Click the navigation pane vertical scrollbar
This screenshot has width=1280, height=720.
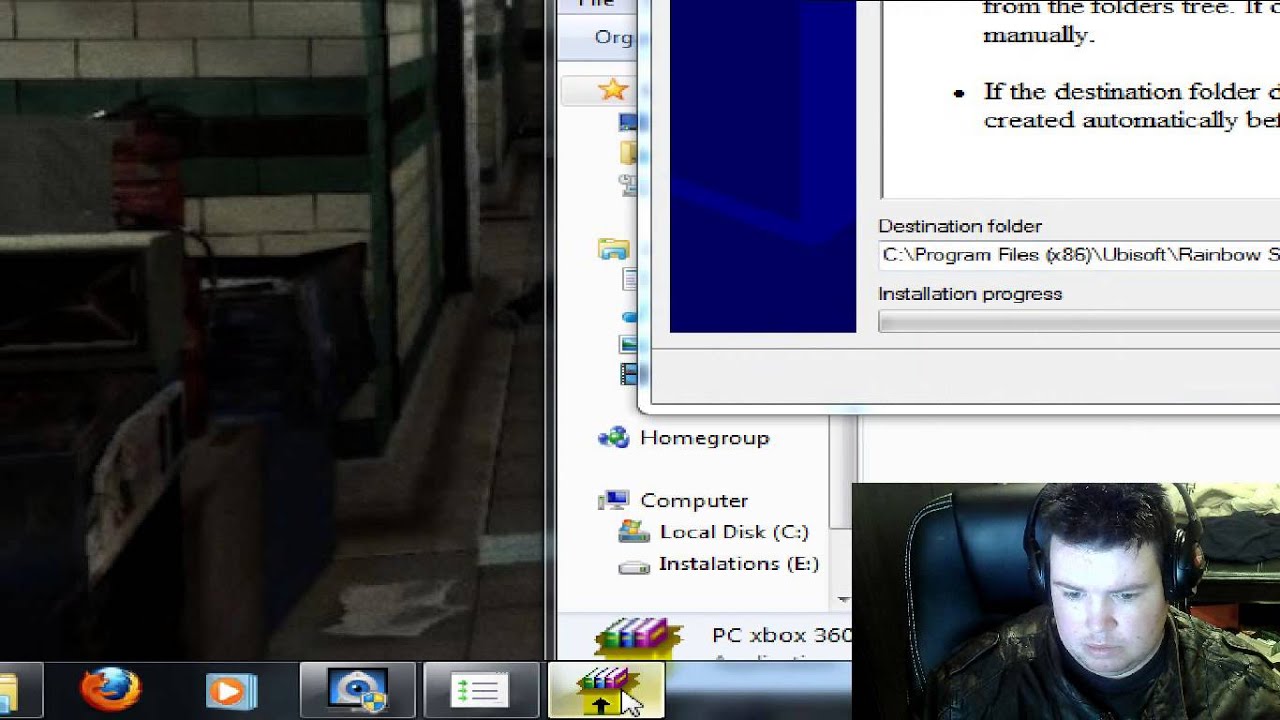[843, 473]
